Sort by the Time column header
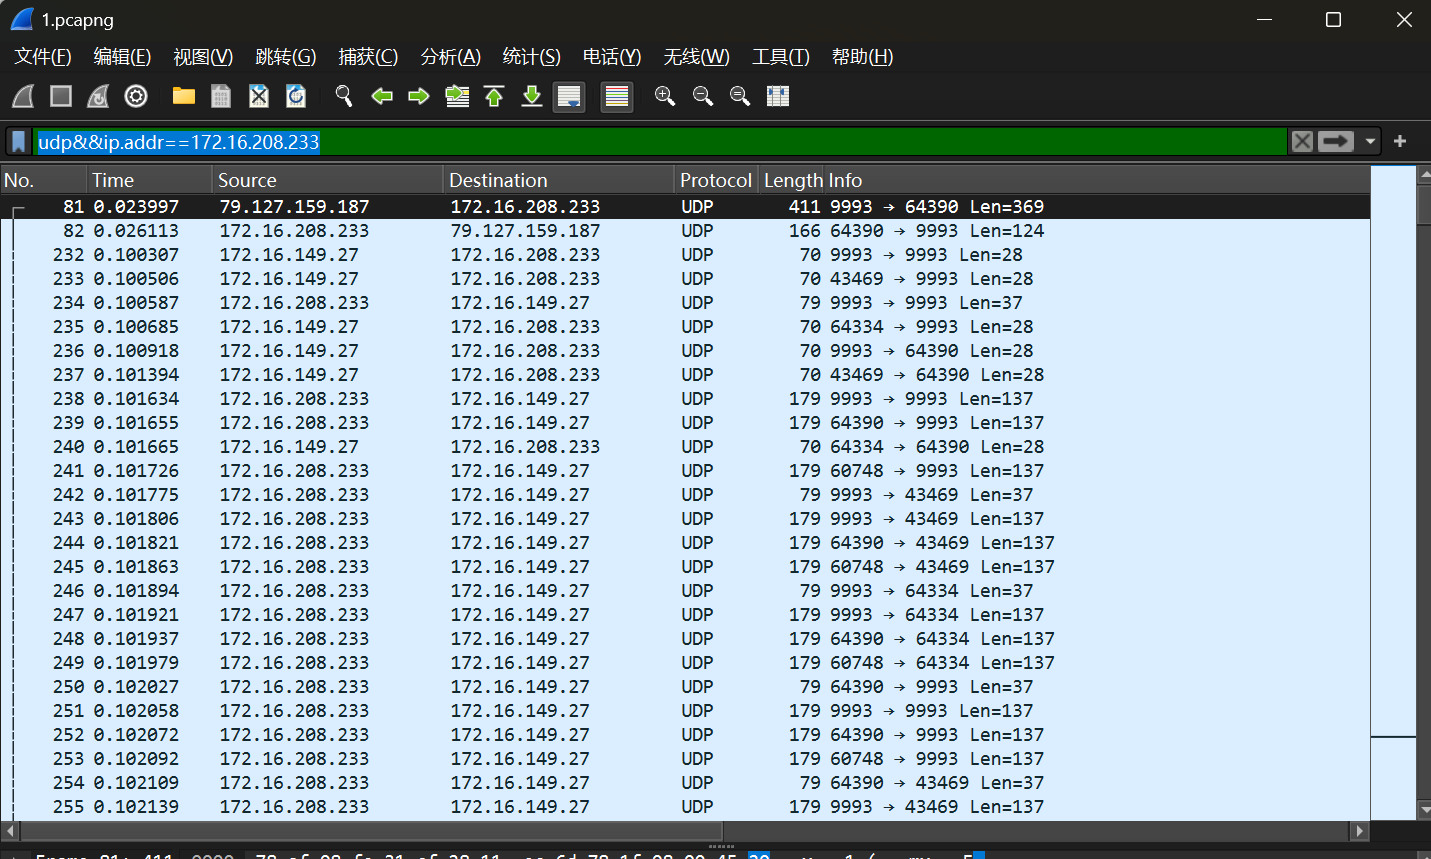Image resolution: width=1431 pixels, height=859 pixels. (x=149, y=180)
